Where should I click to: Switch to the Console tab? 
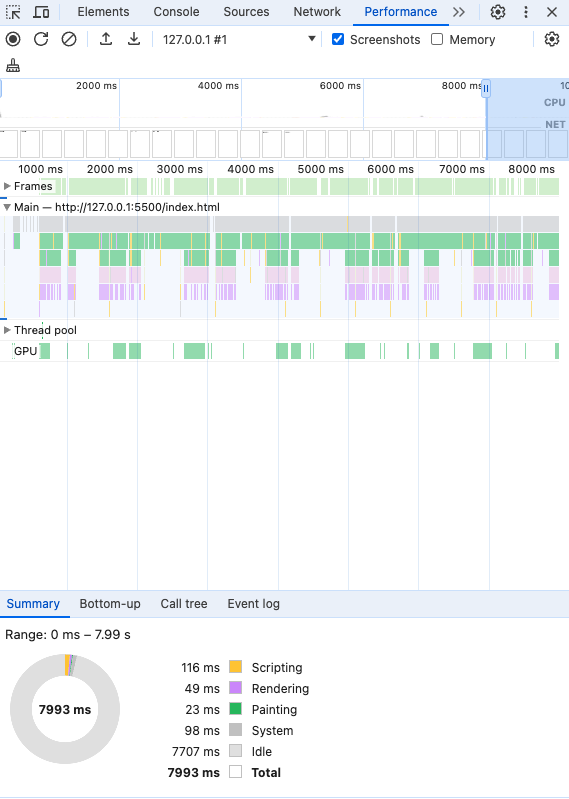tap(176, 12)
